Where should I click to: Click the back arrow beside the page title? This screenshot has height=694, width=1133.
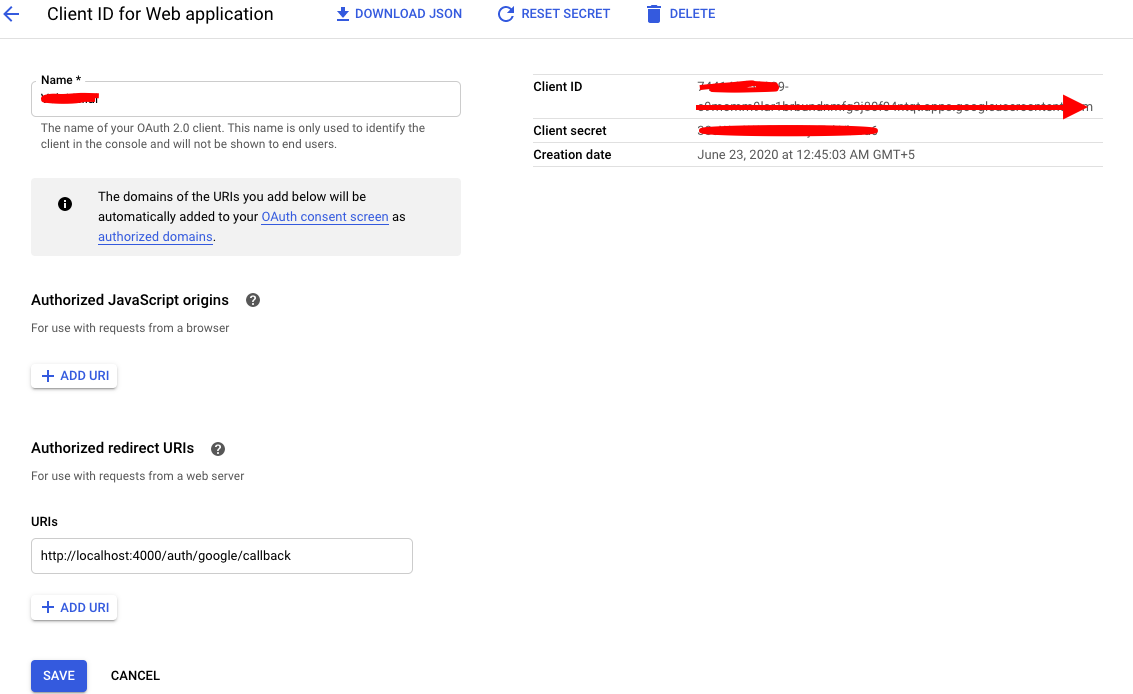point(12,14)
